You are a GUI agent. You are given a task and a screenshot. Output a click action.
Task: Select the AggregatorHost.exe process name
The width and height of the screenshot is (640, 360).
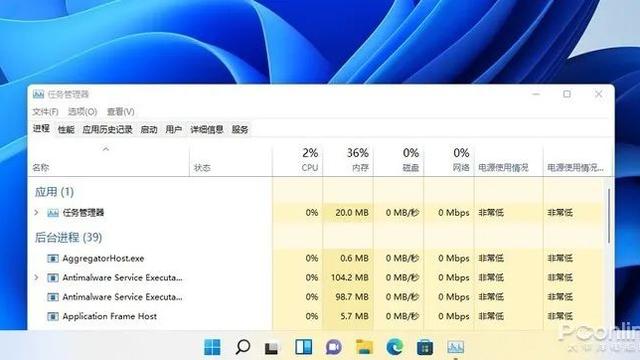click(x=103, y=258)
